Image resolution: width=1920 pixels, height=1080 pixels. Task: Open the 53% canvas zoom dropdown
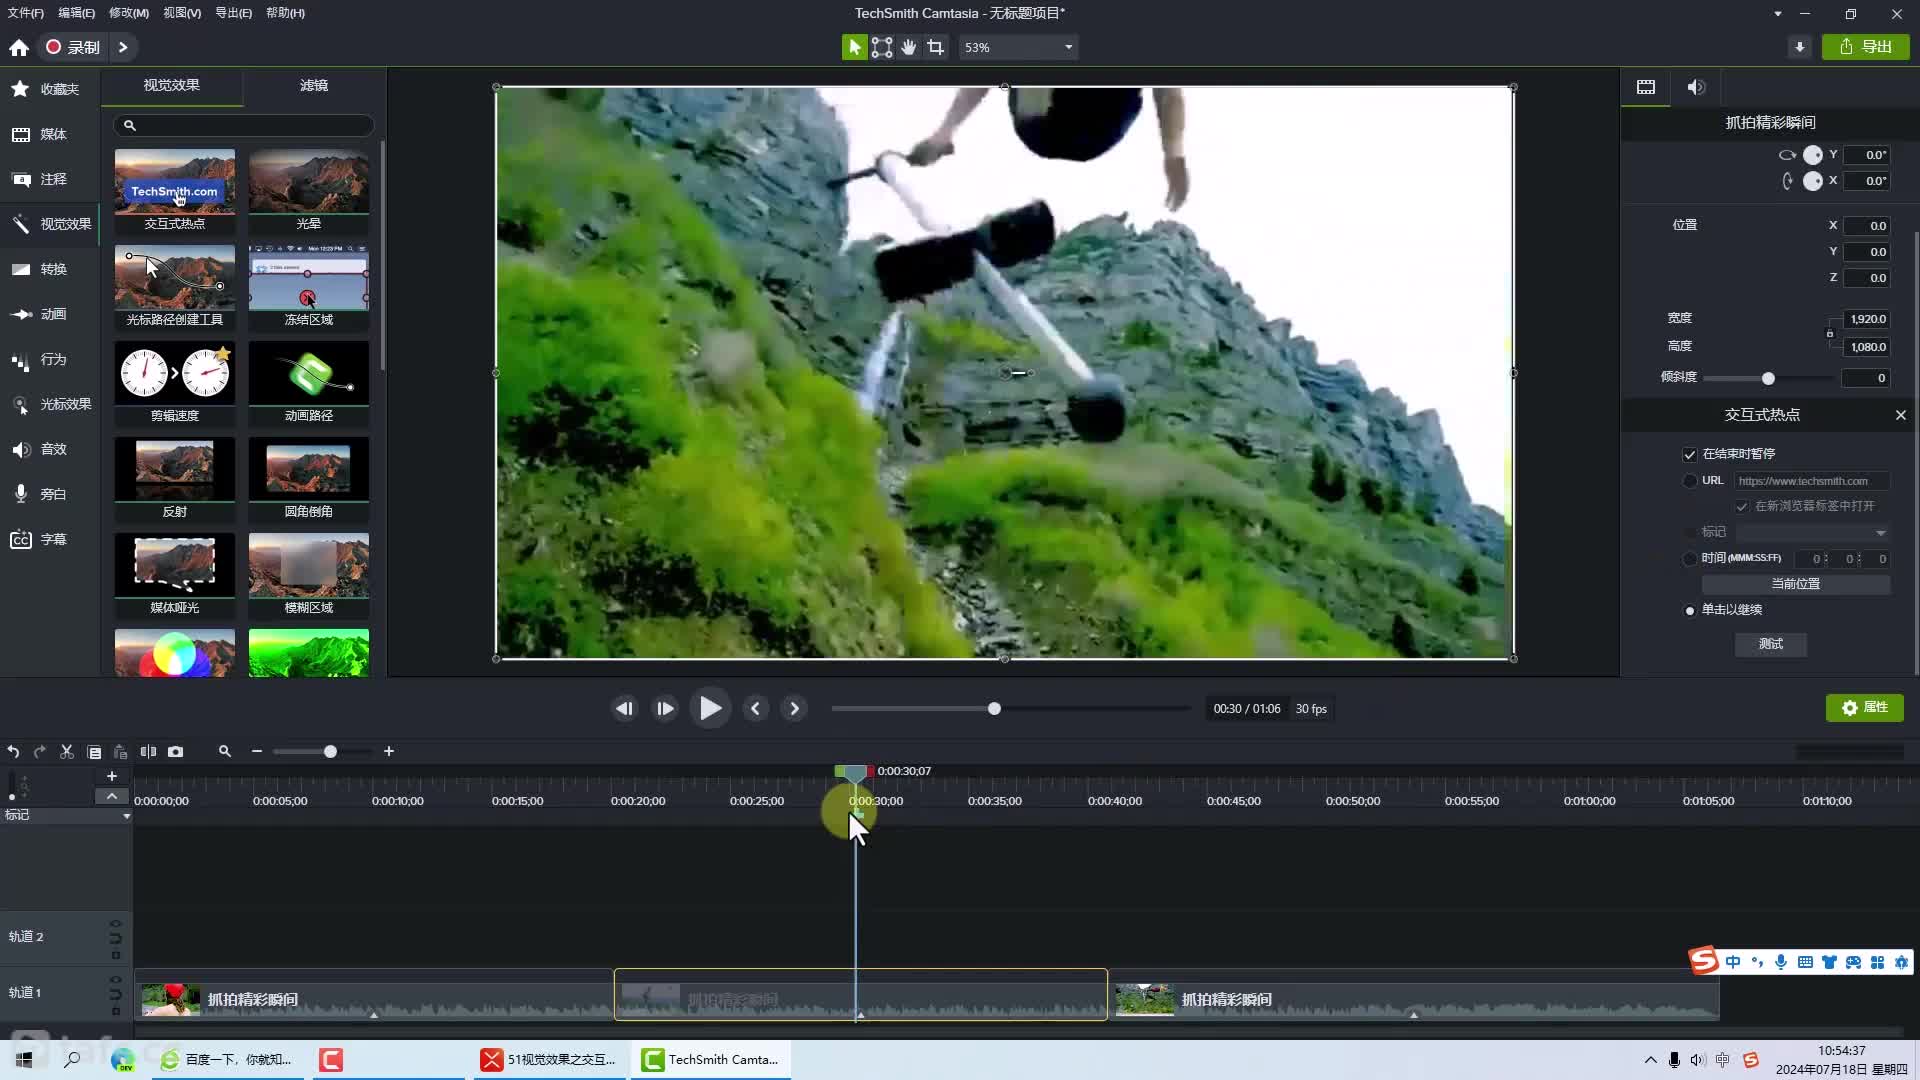point(1018,47)
